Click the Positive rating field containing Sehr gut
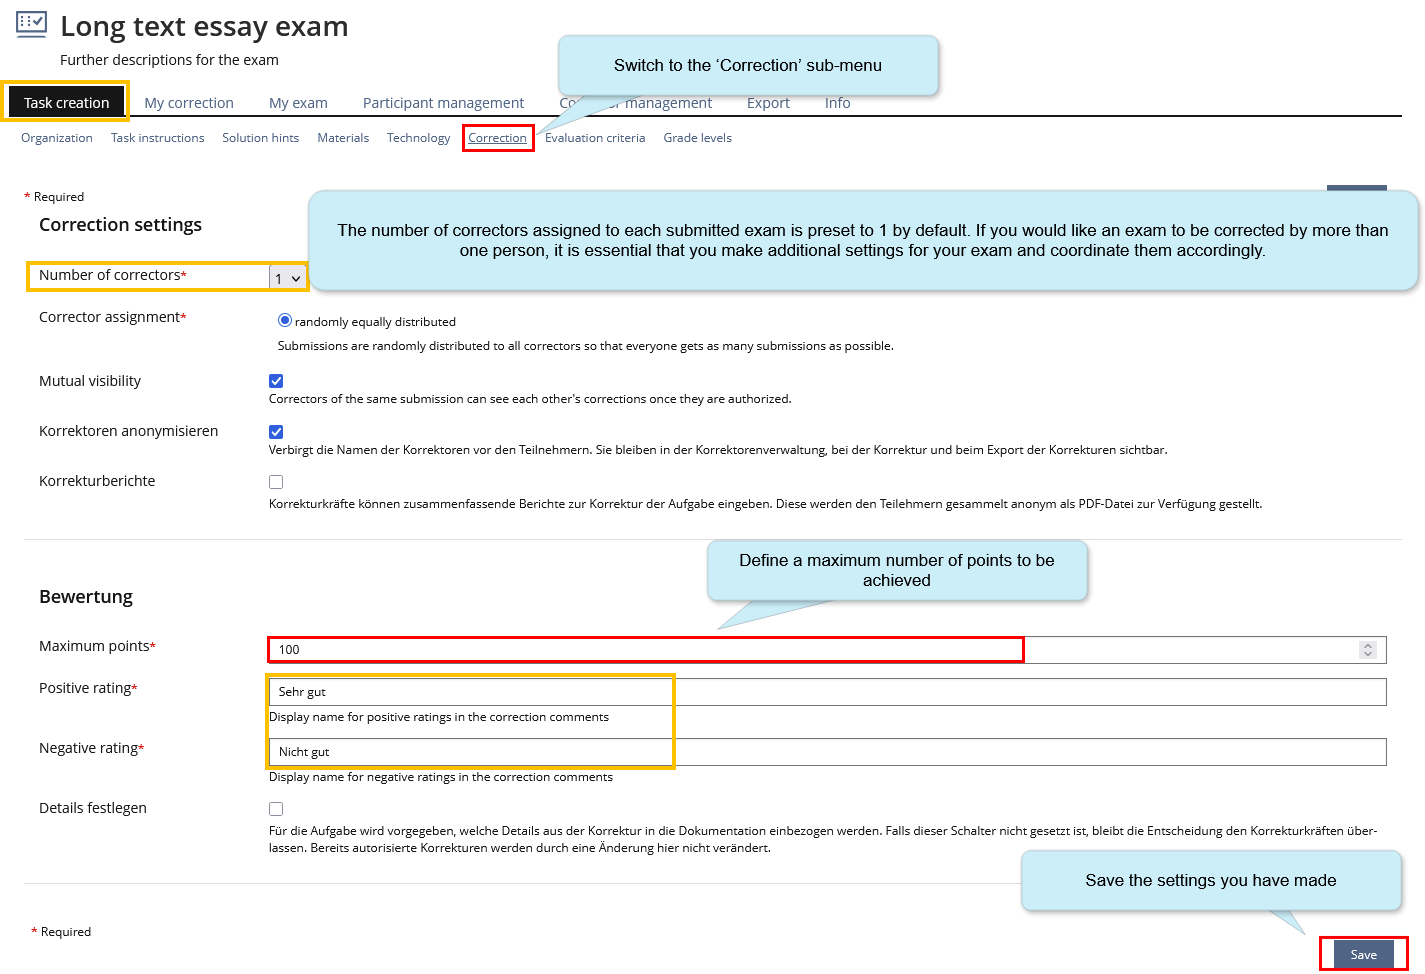This screenshot has width=1425, height=974. pyautogui.click(x=470, y=691)
